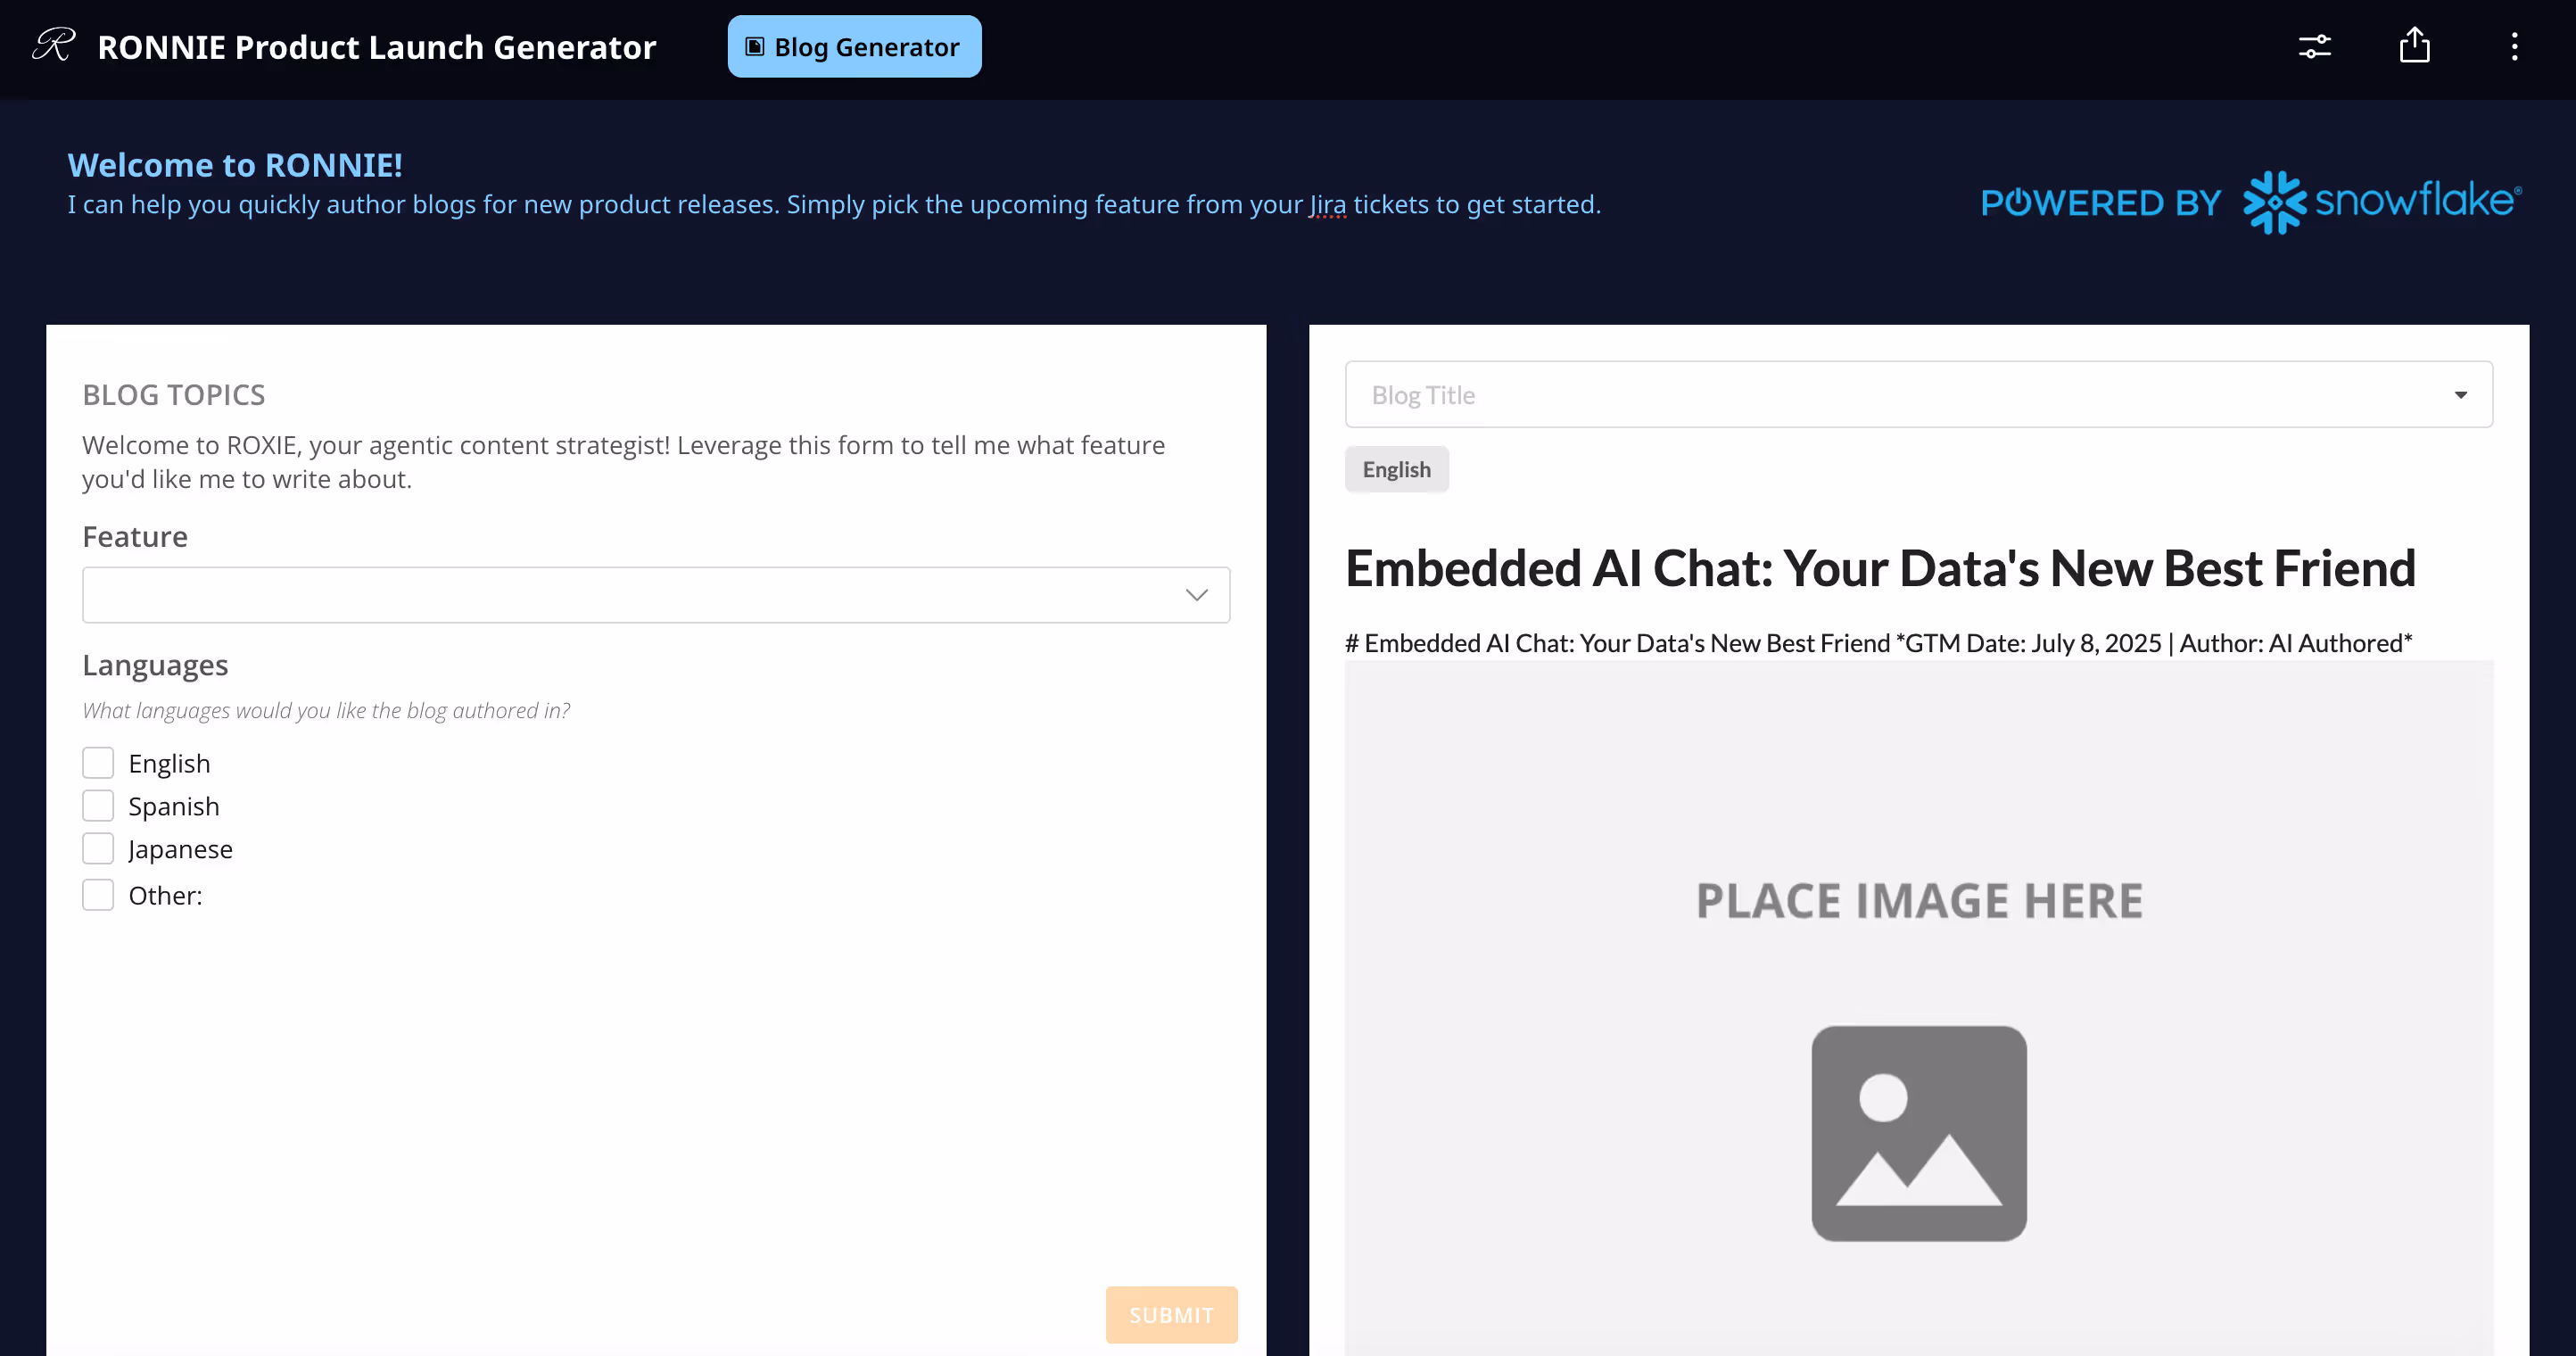Click the Feature dropdown chevron arrow

point(1196,595)
